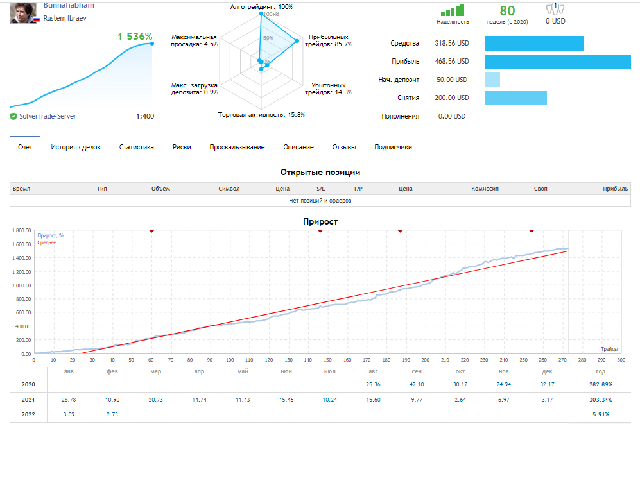Toggle the blue 'Прирост, %' legend series
This screenshot has height=480, width=640.
50,236
